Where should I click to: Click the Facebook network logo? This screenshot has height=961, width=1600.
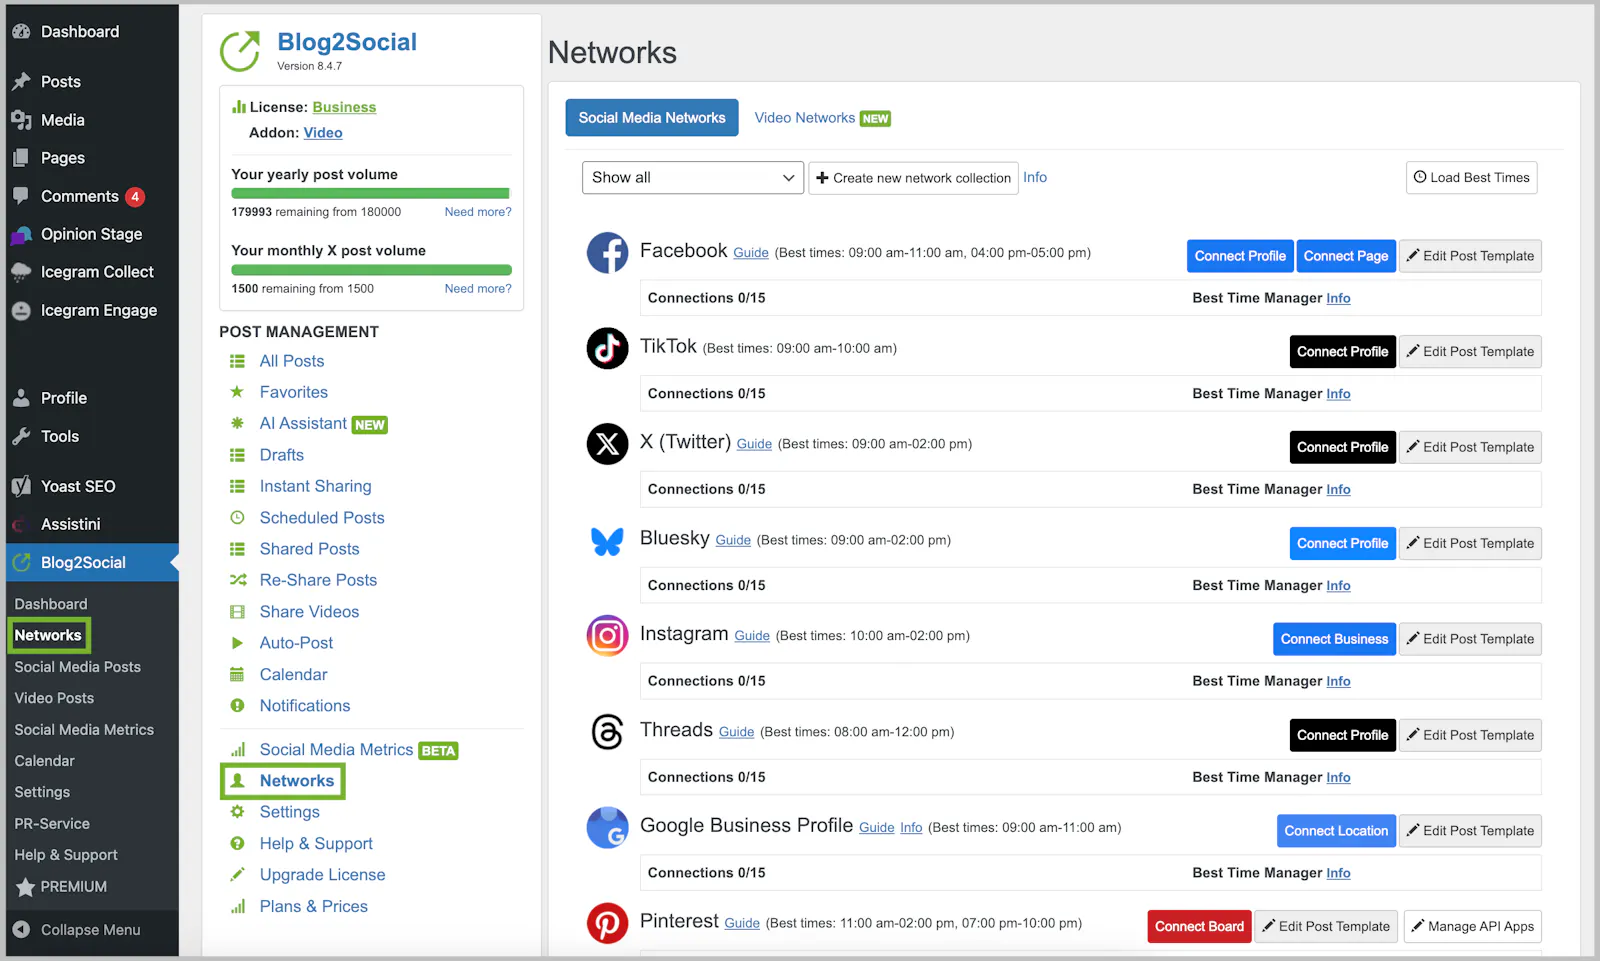pyautogui.click(x=607, y=253)
